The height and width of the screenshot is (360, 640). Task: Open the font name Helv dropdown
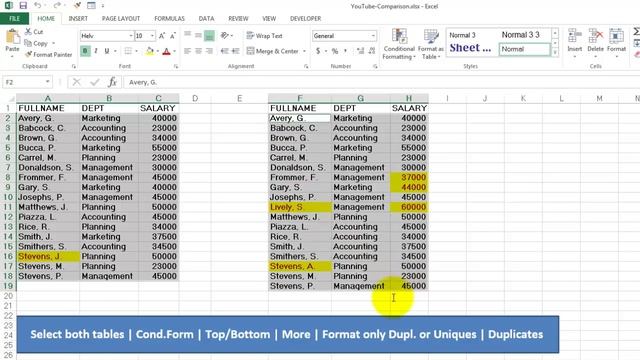pyautogui.click(x=131, y=36)
